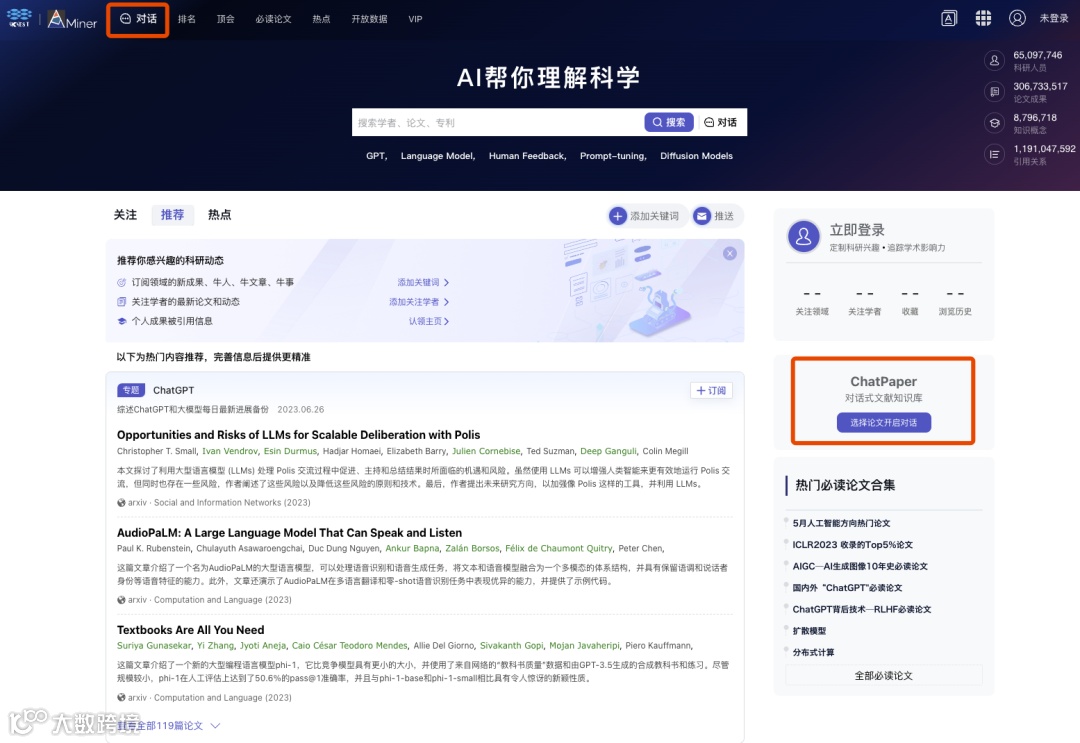Click the 专题 tag badge
This screenshot has height=743, width=1080.
[x=131, y=390]
